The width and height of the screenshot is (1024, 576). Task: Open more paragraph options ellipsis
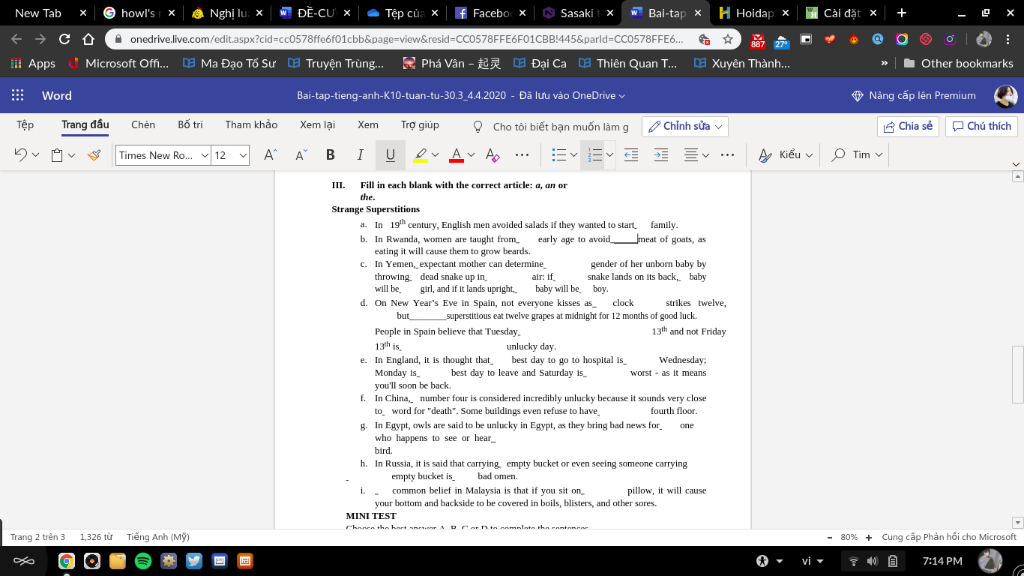(x=727, y=155)
